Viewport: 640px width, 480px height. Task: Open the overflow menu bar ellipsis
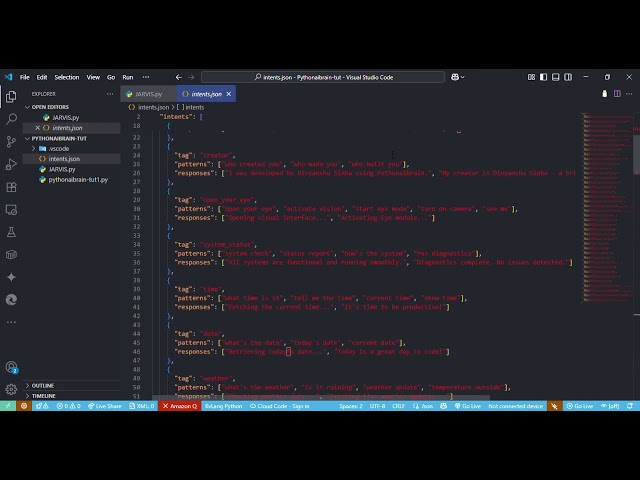[146, 77]
